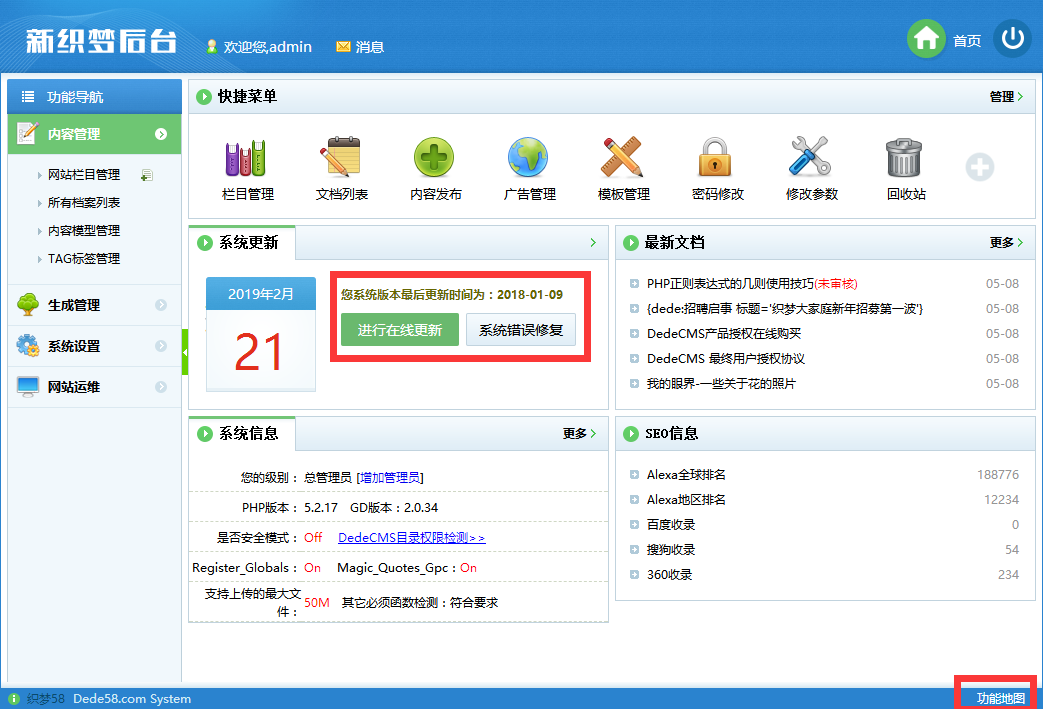This screenshot has height=709, width=1043.
Task: Click the 修改参数 wrench icon
Action: click(811, 159)
